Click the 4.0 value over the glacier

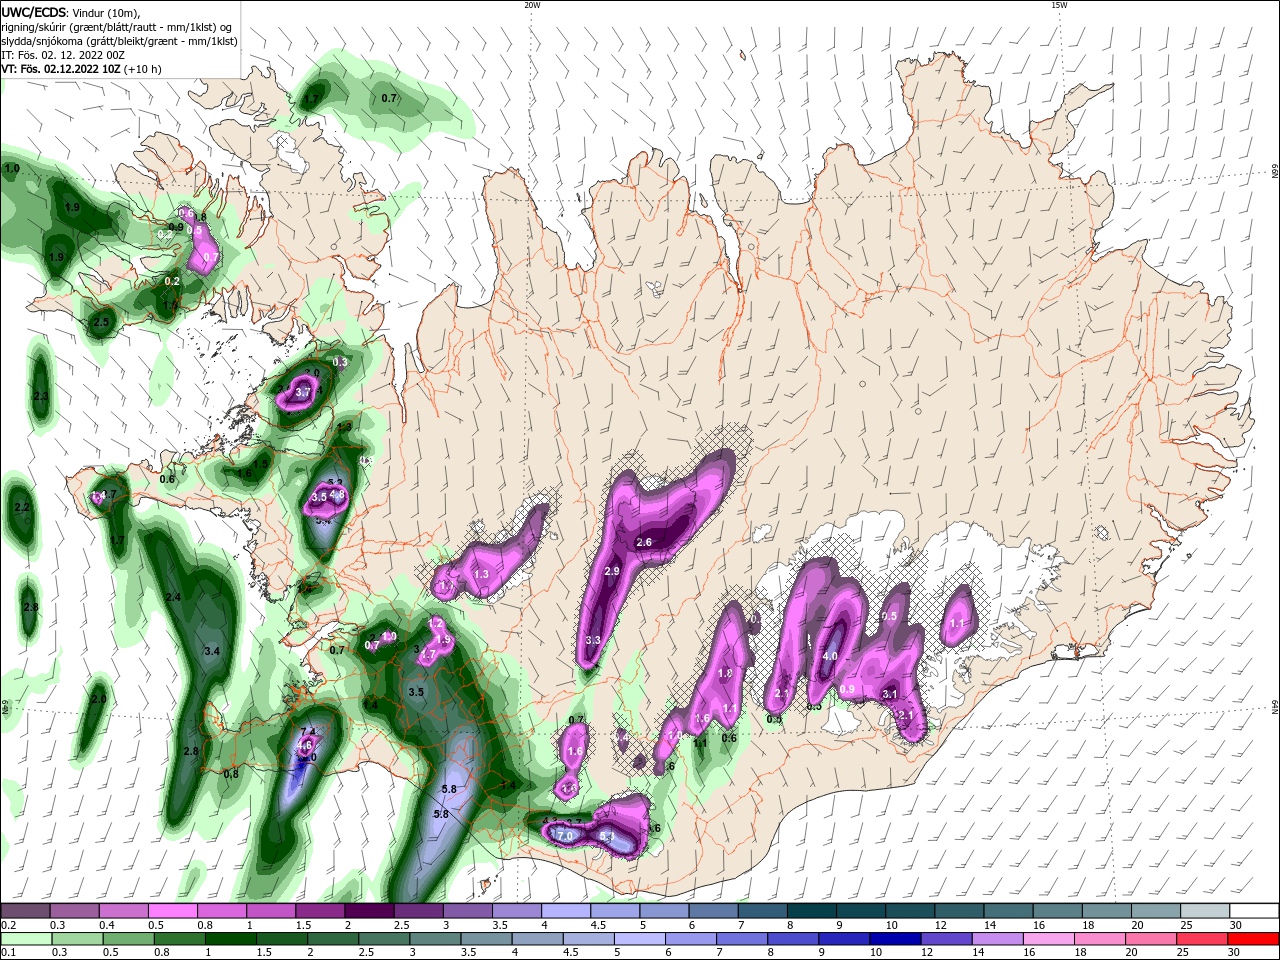tap(829, 656)
